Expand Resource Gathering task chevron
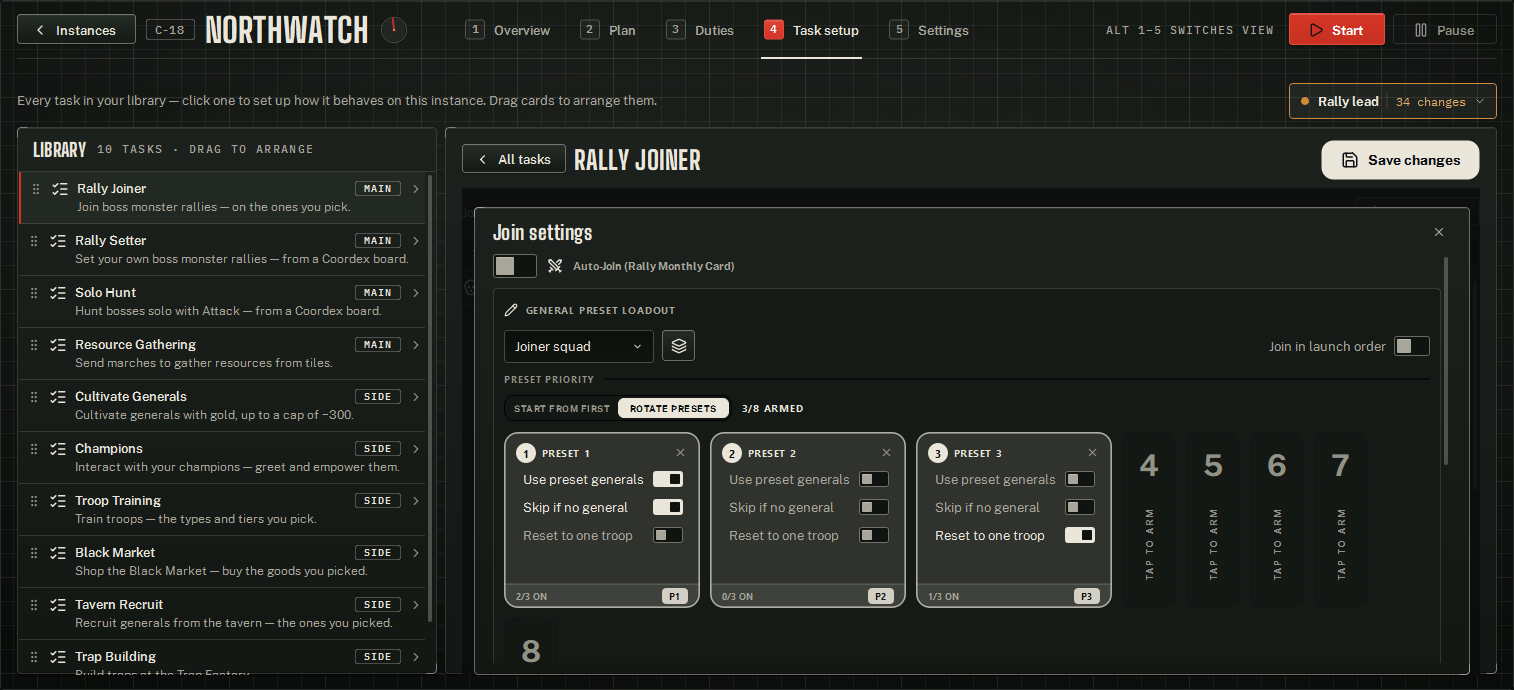The image size is (1514, 690). [x=417, y=345]
